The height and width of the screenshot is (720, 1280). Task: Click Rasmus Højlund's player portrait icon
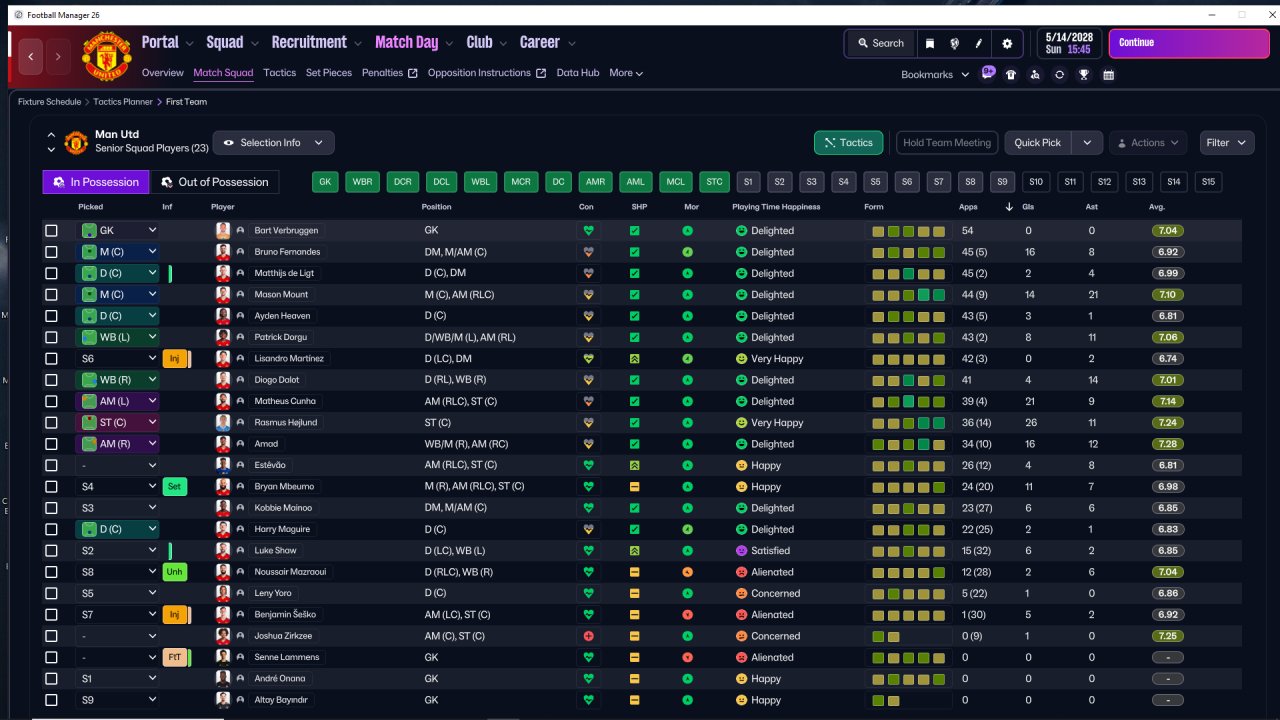click(x=223, y=423)
